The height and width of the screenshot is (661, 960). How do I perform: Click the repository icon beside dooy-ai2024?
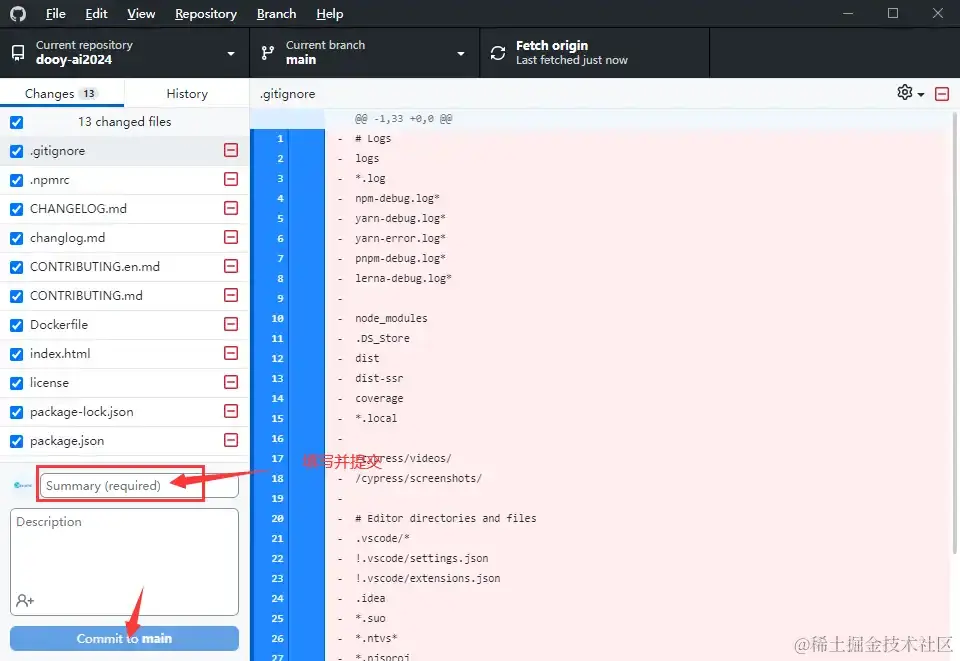point(18,53)
